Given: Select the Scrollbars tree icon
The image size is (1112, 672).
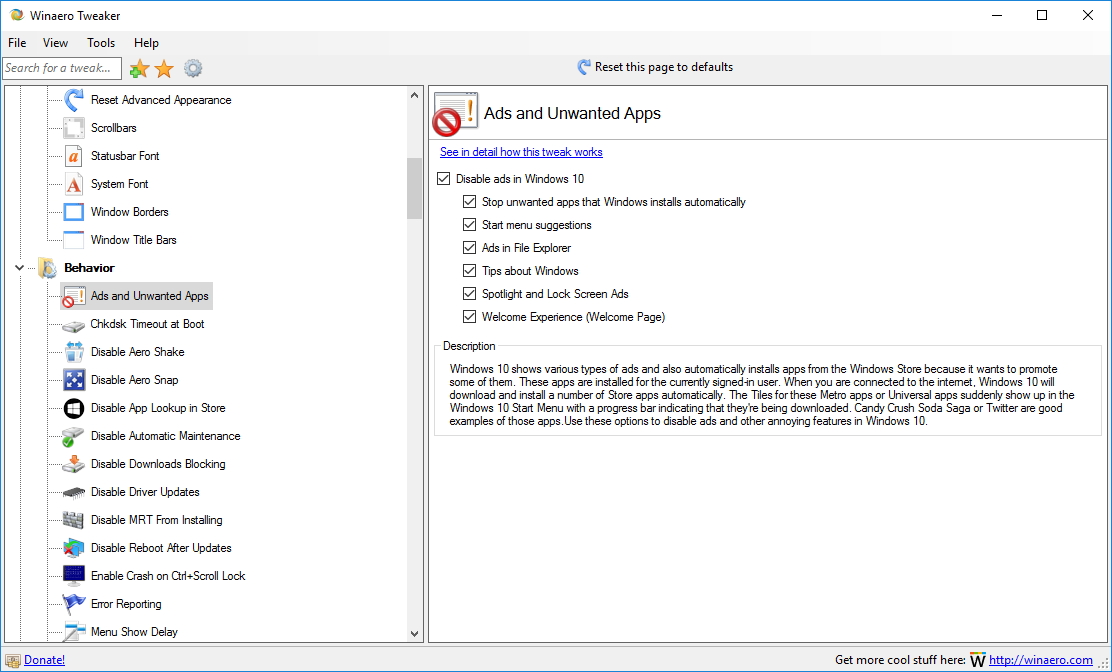Looking at the screenshot, I should click(74, 128).
